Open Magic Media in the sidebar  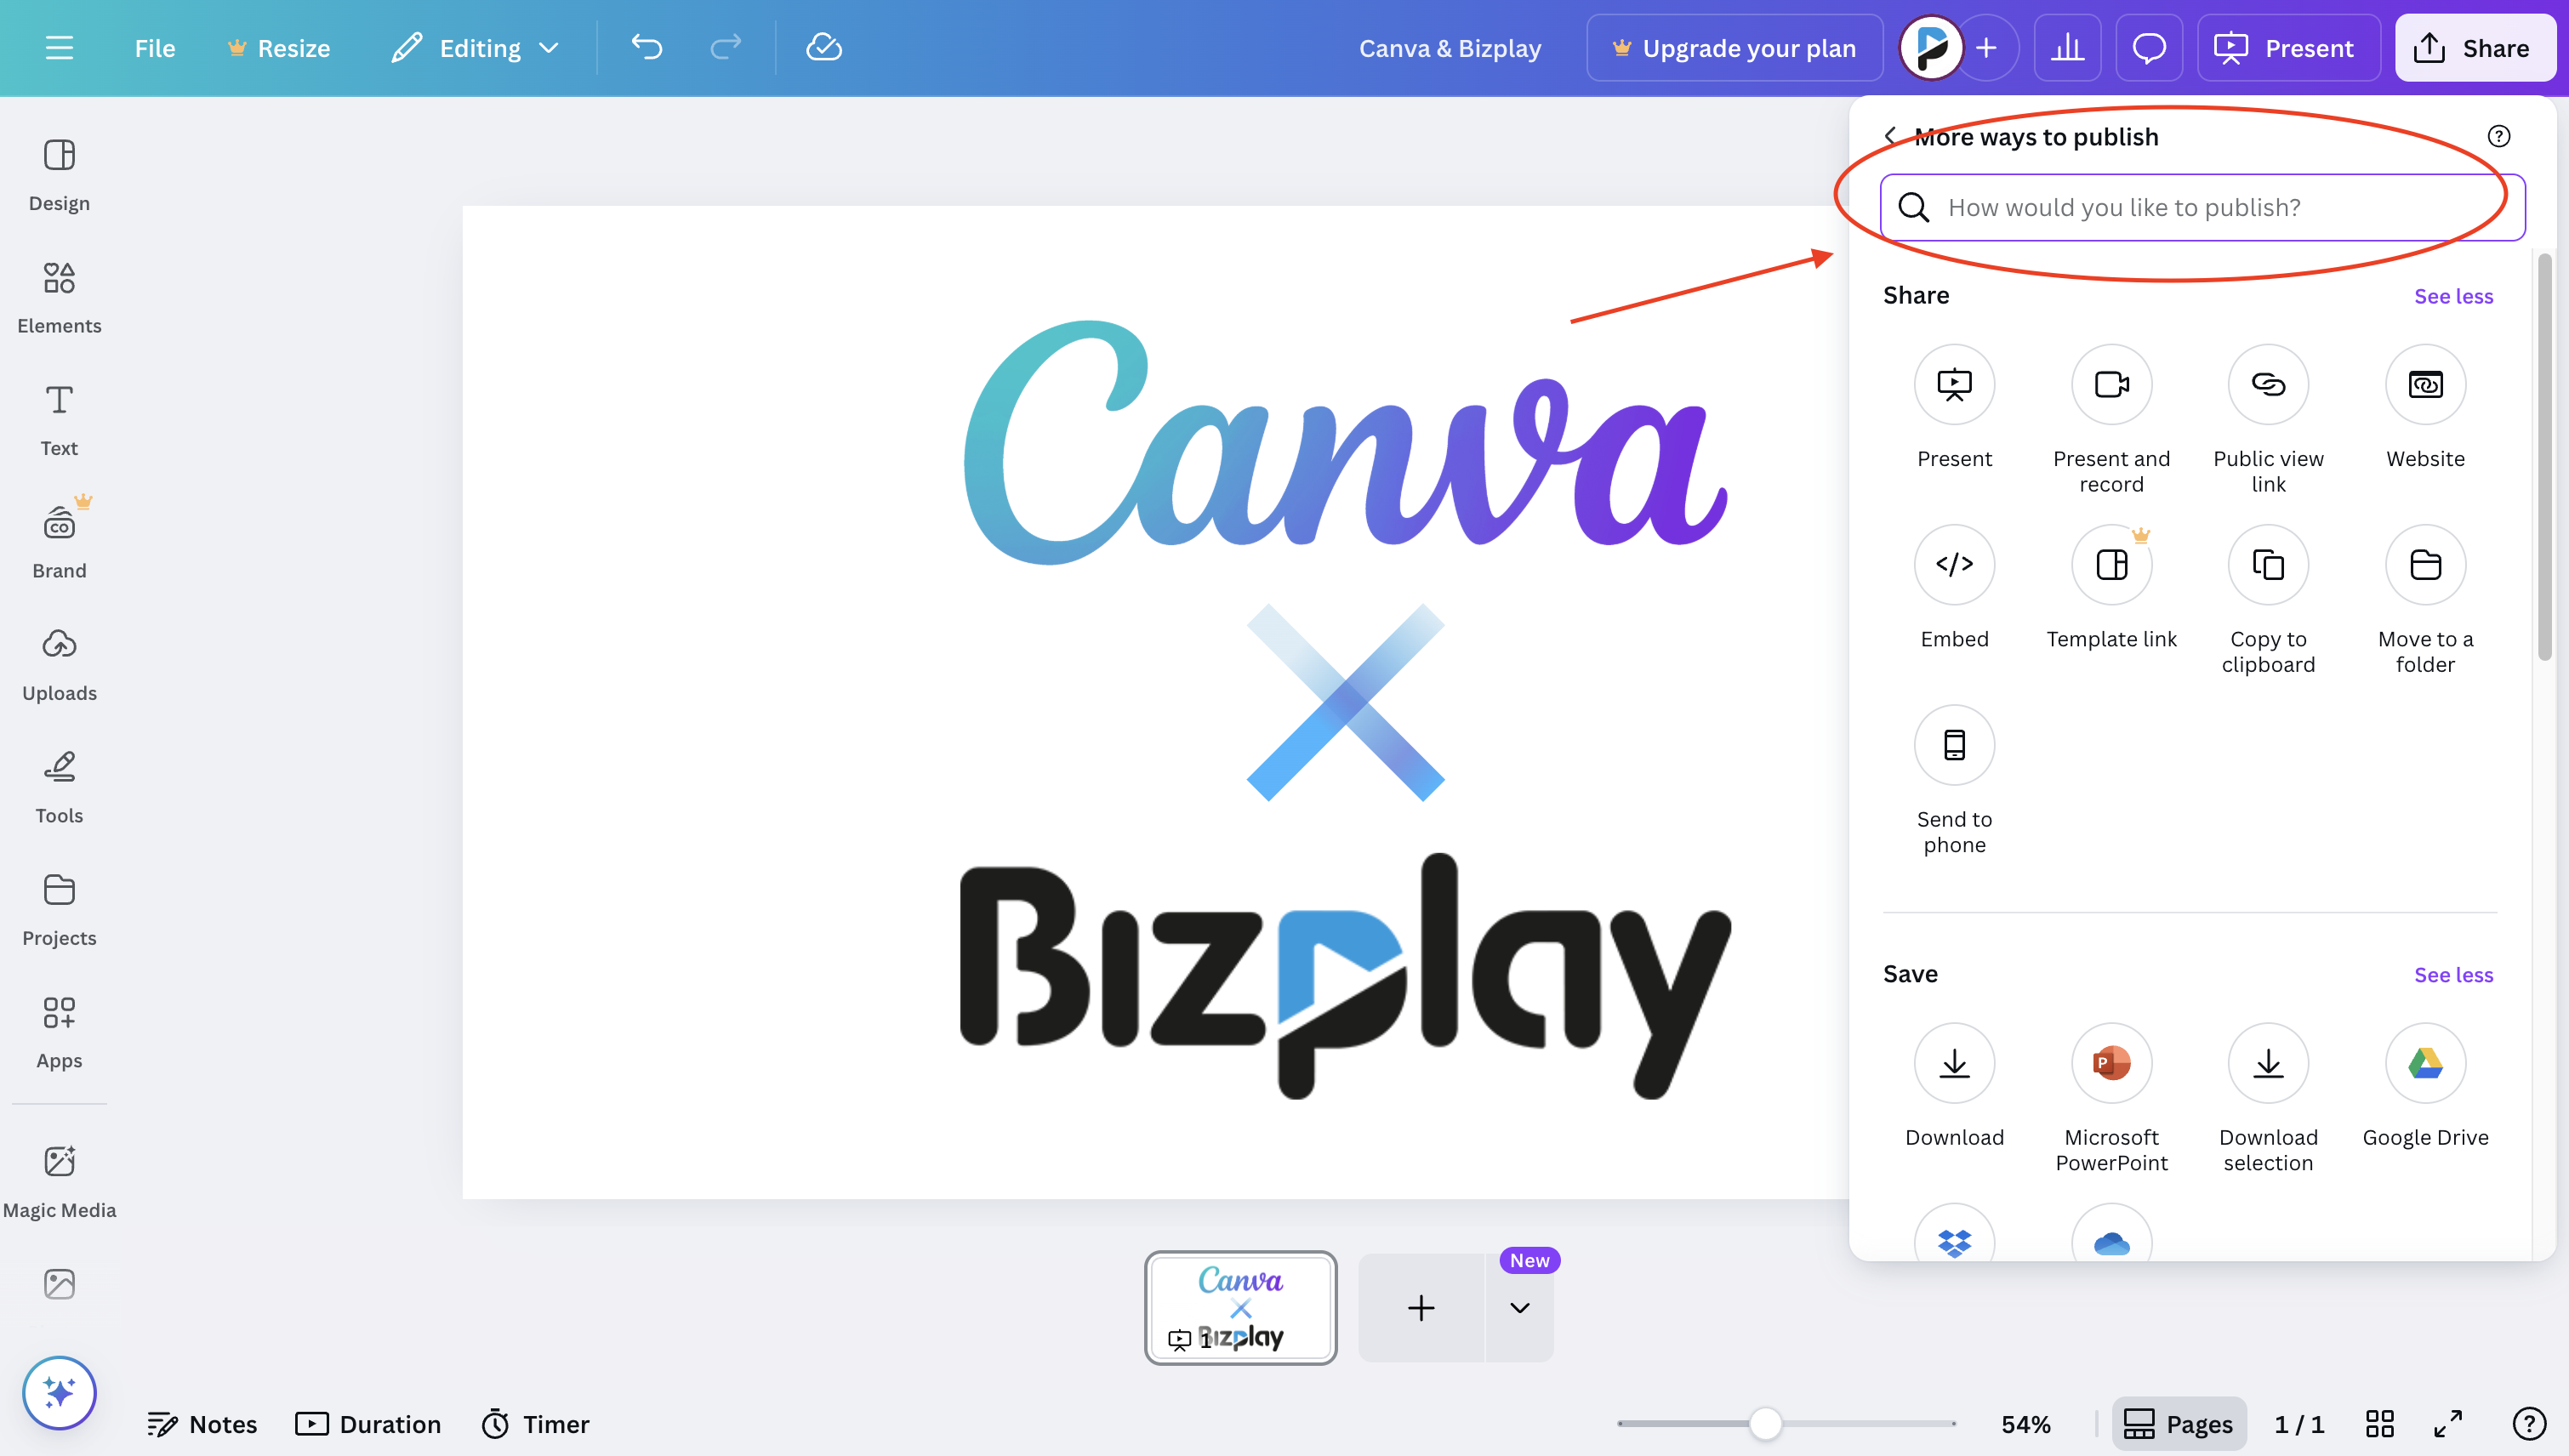point(59,1182)
